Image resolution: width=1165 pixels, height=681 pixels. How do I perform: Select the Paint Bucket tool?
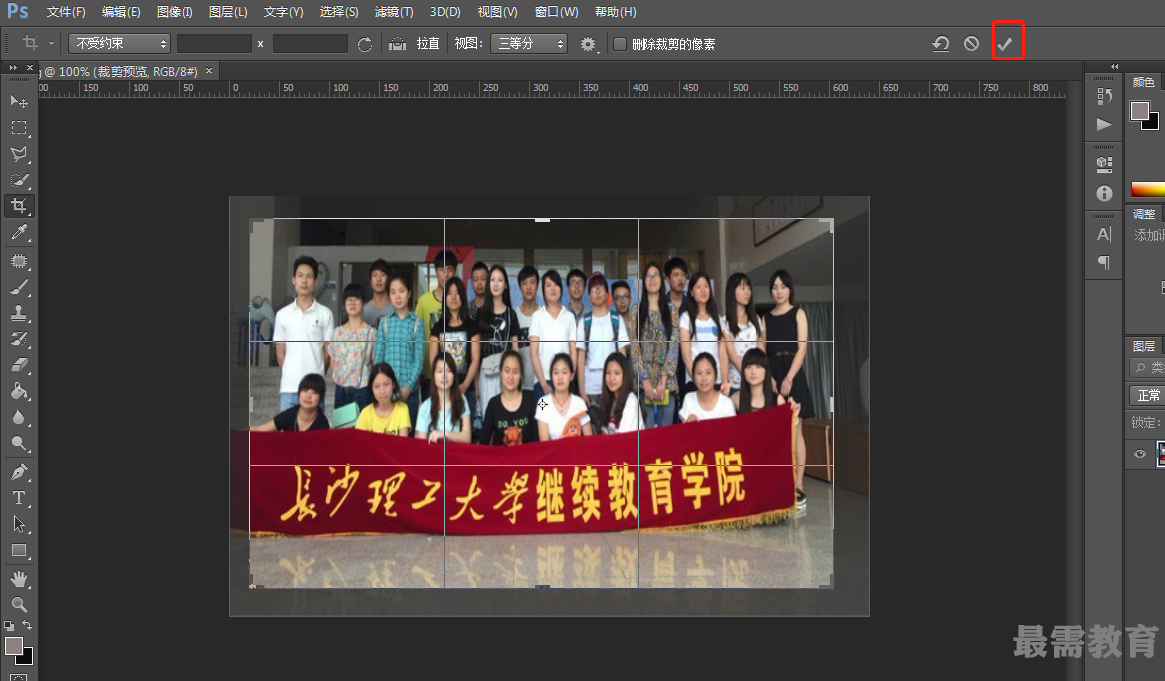[x=19, y=391]
